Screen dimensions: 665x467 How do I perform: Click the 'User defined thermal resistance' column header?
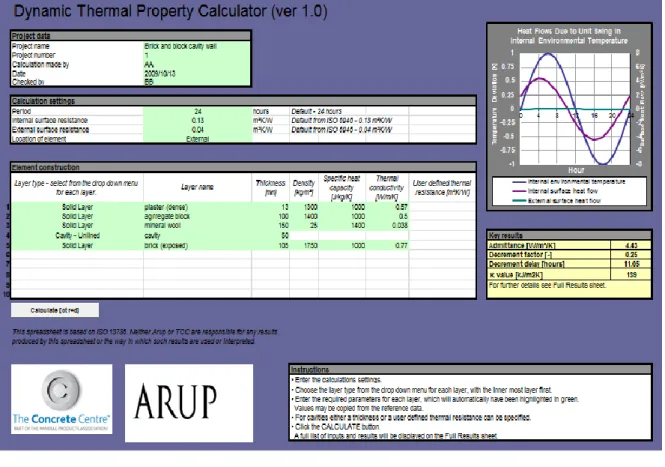point(442,187)
